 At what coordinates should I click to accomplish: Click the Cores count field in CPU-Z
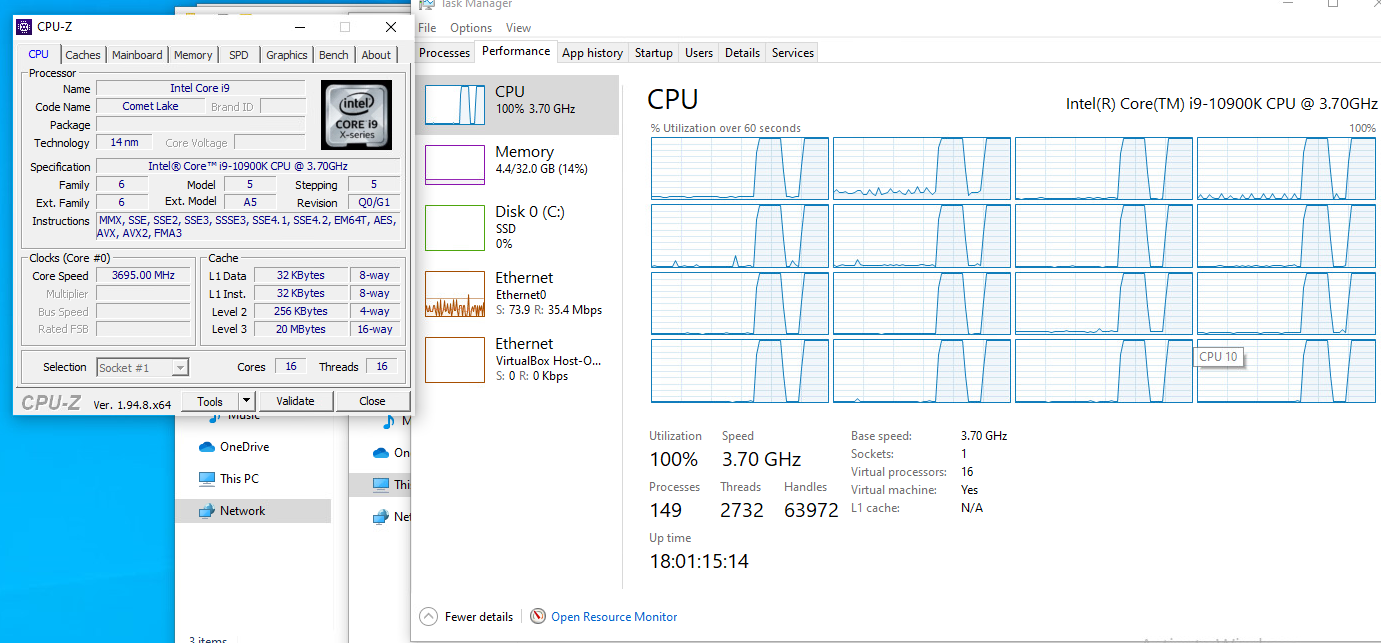tap(290, 367)
